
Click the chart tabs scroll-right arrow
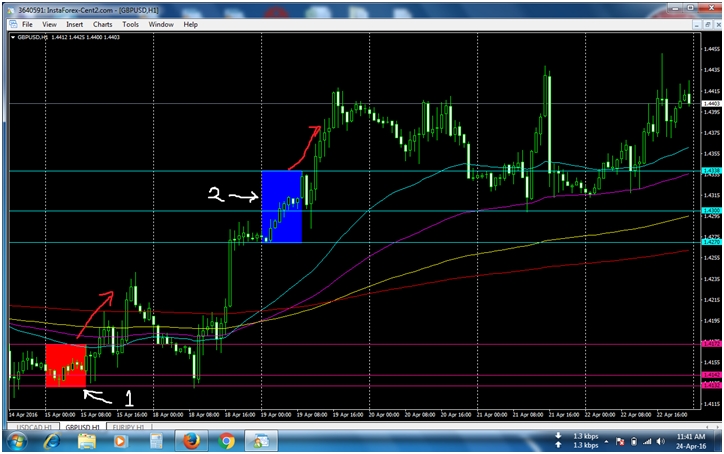click(x=718, y=426)
